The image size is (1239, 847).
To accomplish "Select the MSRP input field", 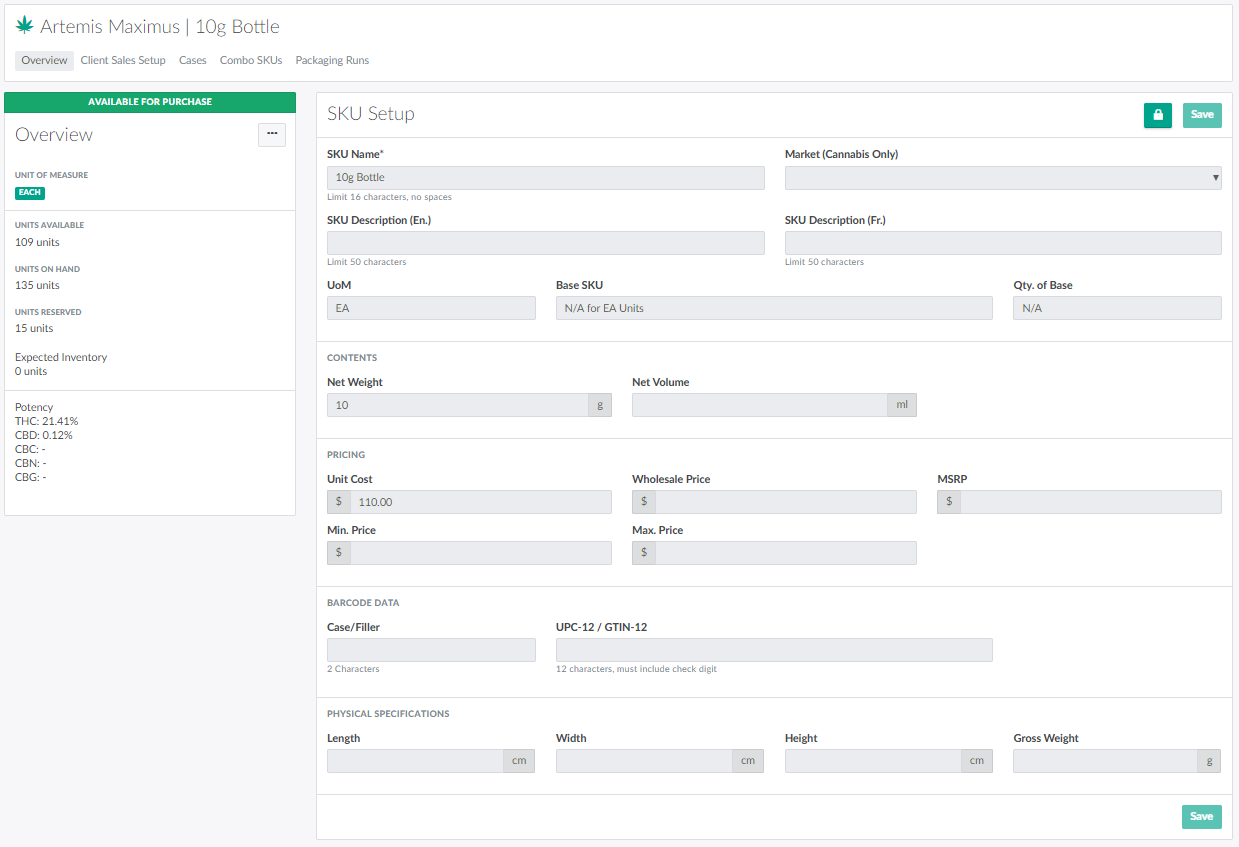I will coord(1090,502).
